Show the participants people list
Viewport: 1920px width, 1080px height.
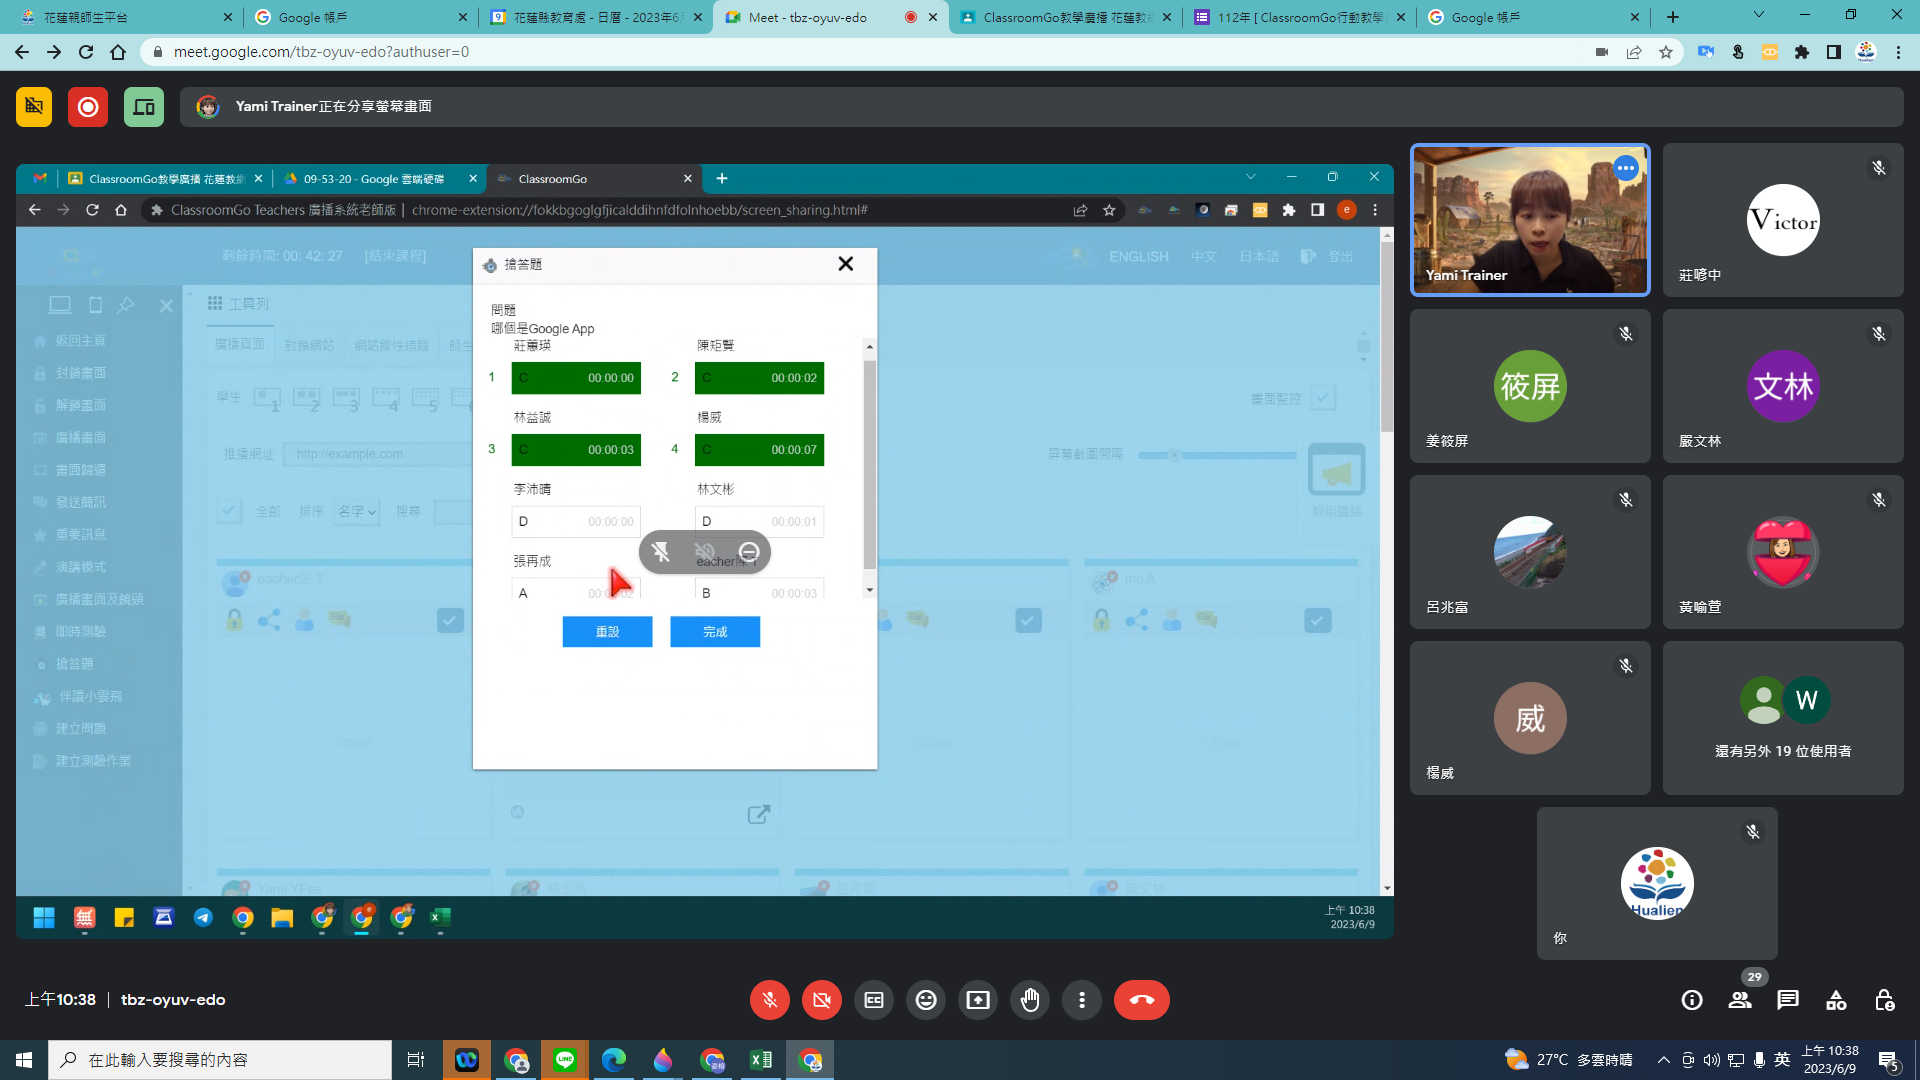point(1740,1000)
